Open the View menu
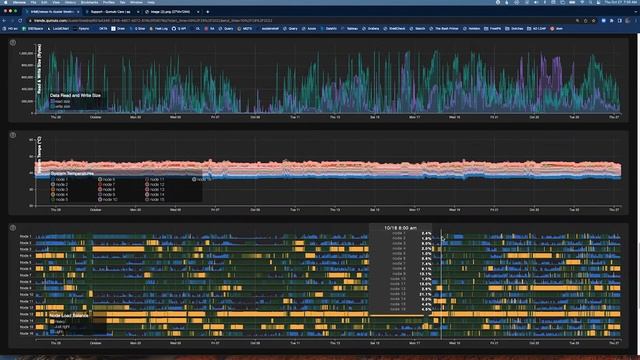This screenshot has height=360, width=640. tap(56, 2)
